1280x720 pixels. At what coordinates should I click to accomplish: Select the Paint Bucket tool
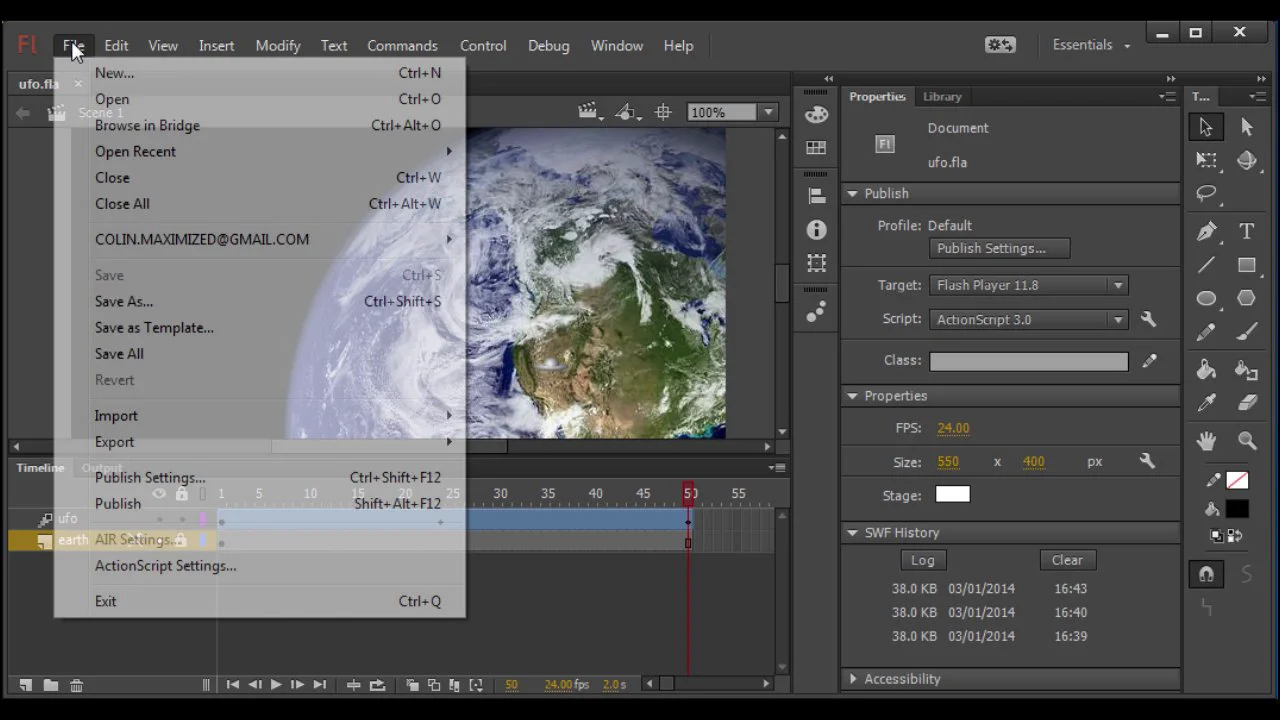[x=1206, y=370]
